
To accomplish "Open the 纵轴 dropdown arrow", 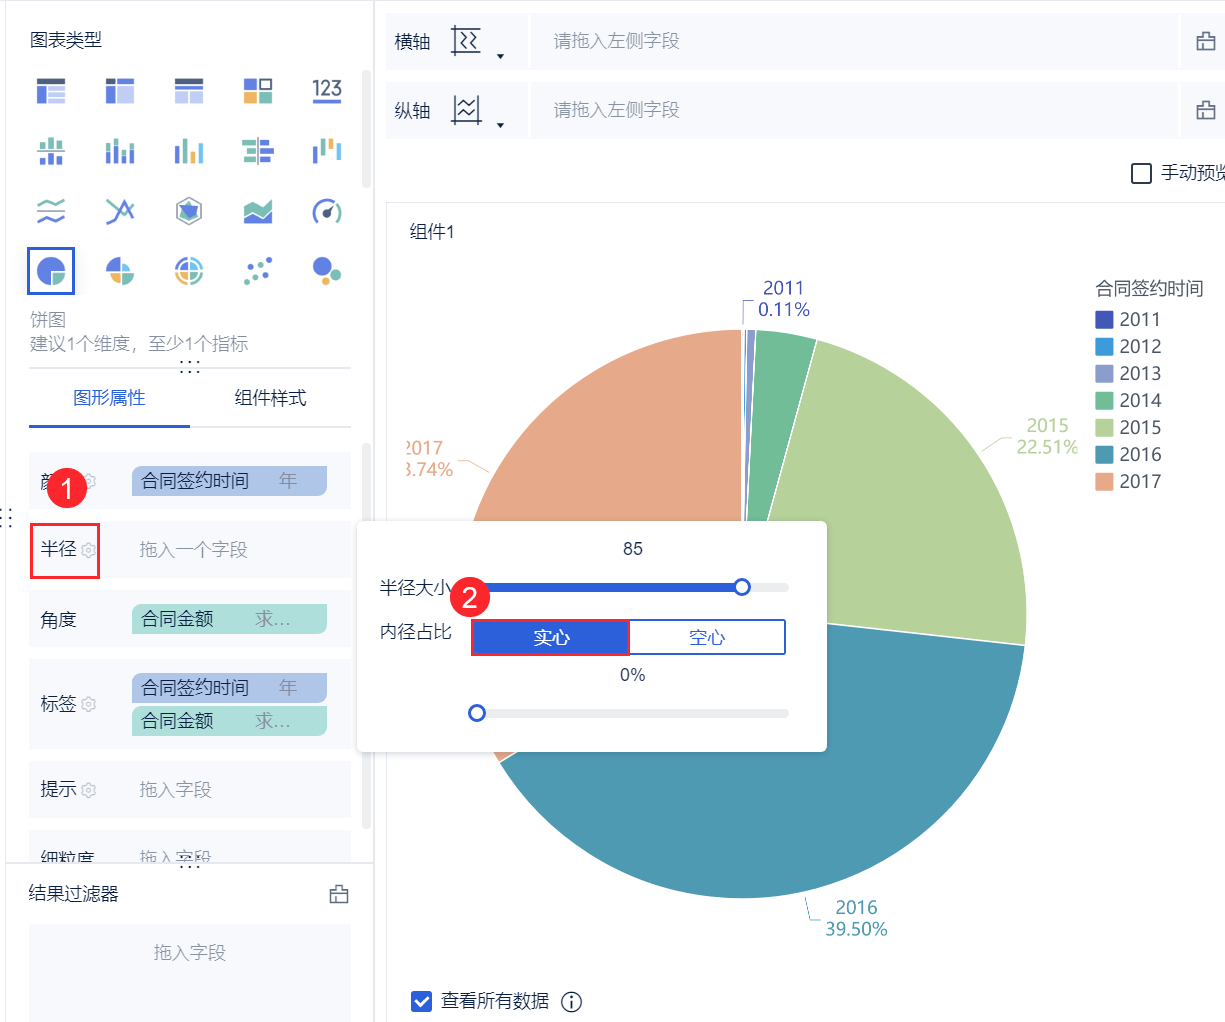I will click(x=500, y=125).
